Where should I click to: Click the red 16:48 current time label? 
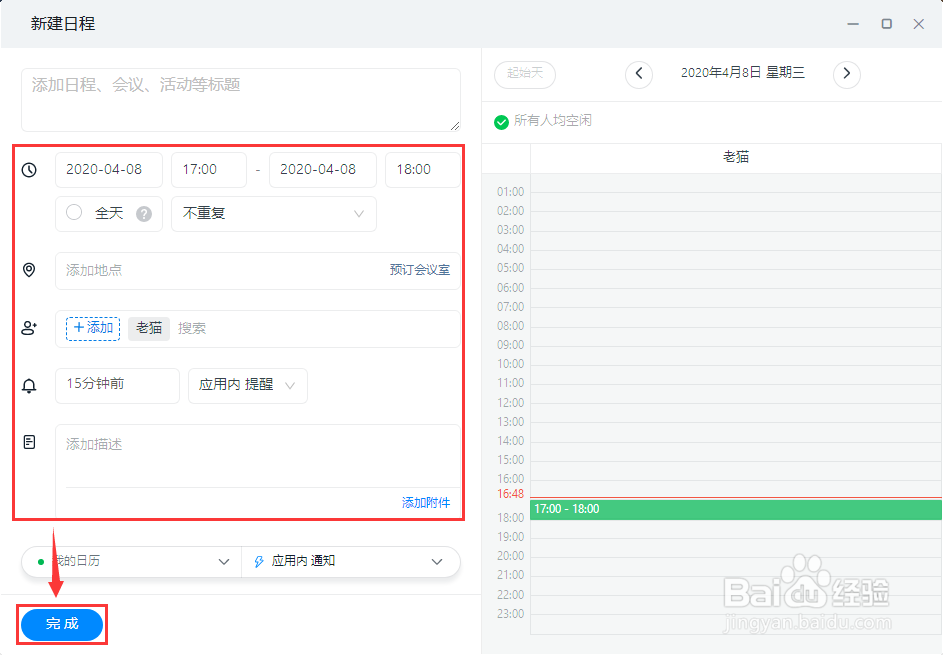[x=510, y=494]
